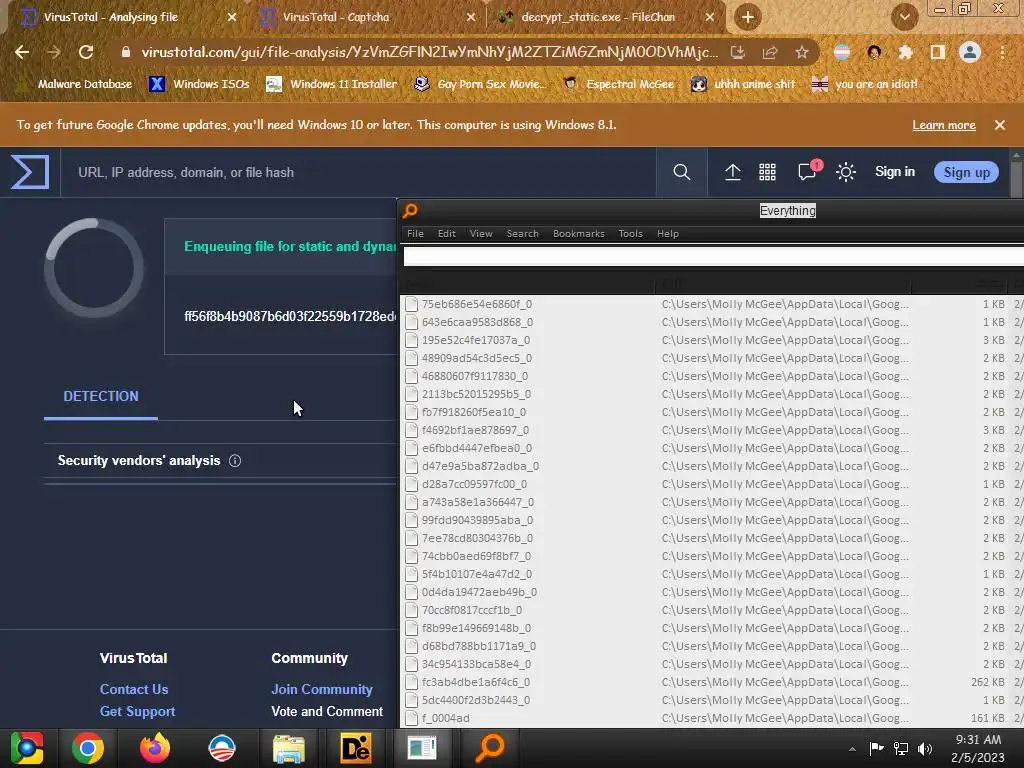Open the Windows 11 Installer bookmark

tap(332, 84)
